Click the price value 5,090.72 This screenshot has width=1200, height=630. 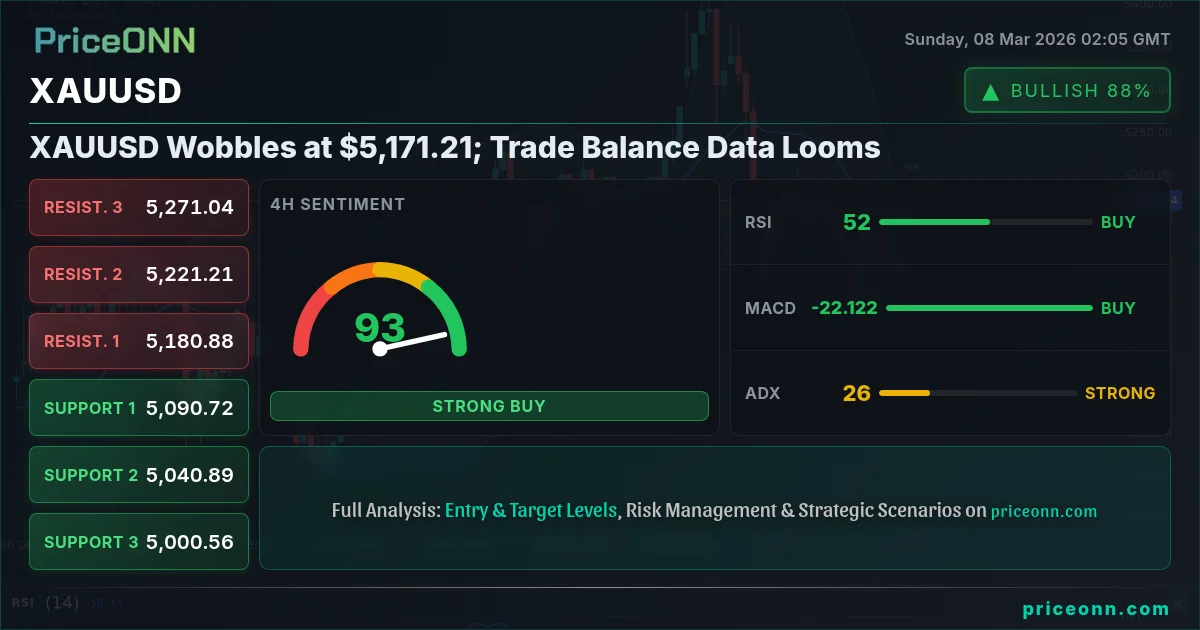coord(190,408)
